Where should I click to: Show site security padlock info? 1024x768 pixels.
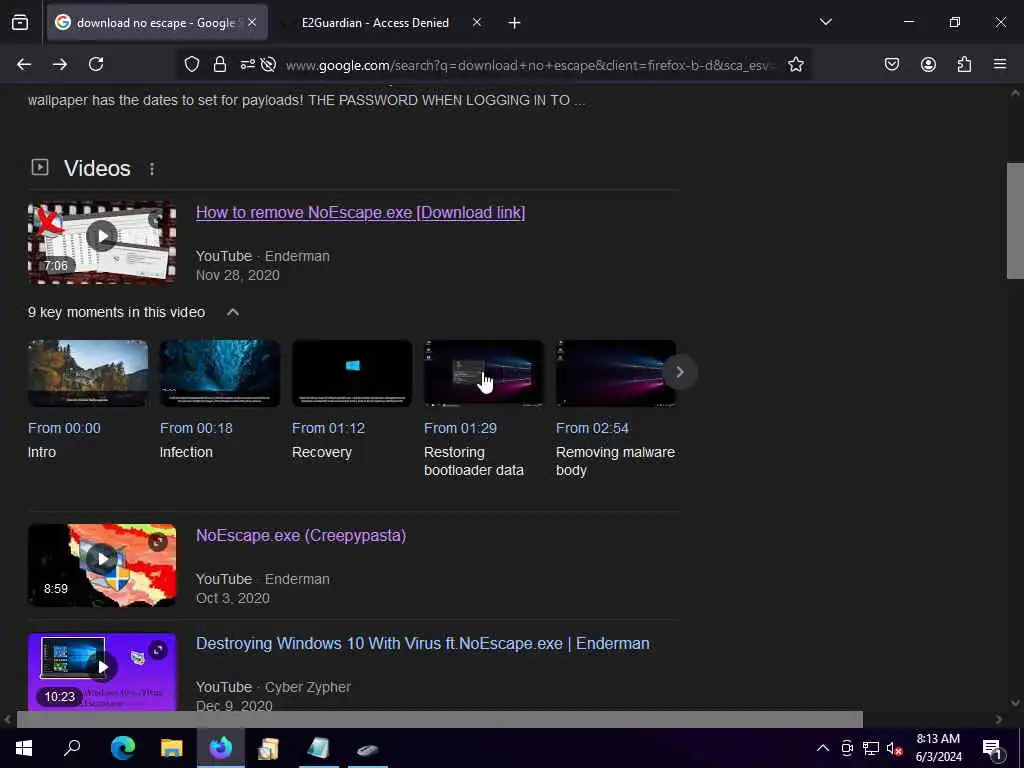[220, 64]
